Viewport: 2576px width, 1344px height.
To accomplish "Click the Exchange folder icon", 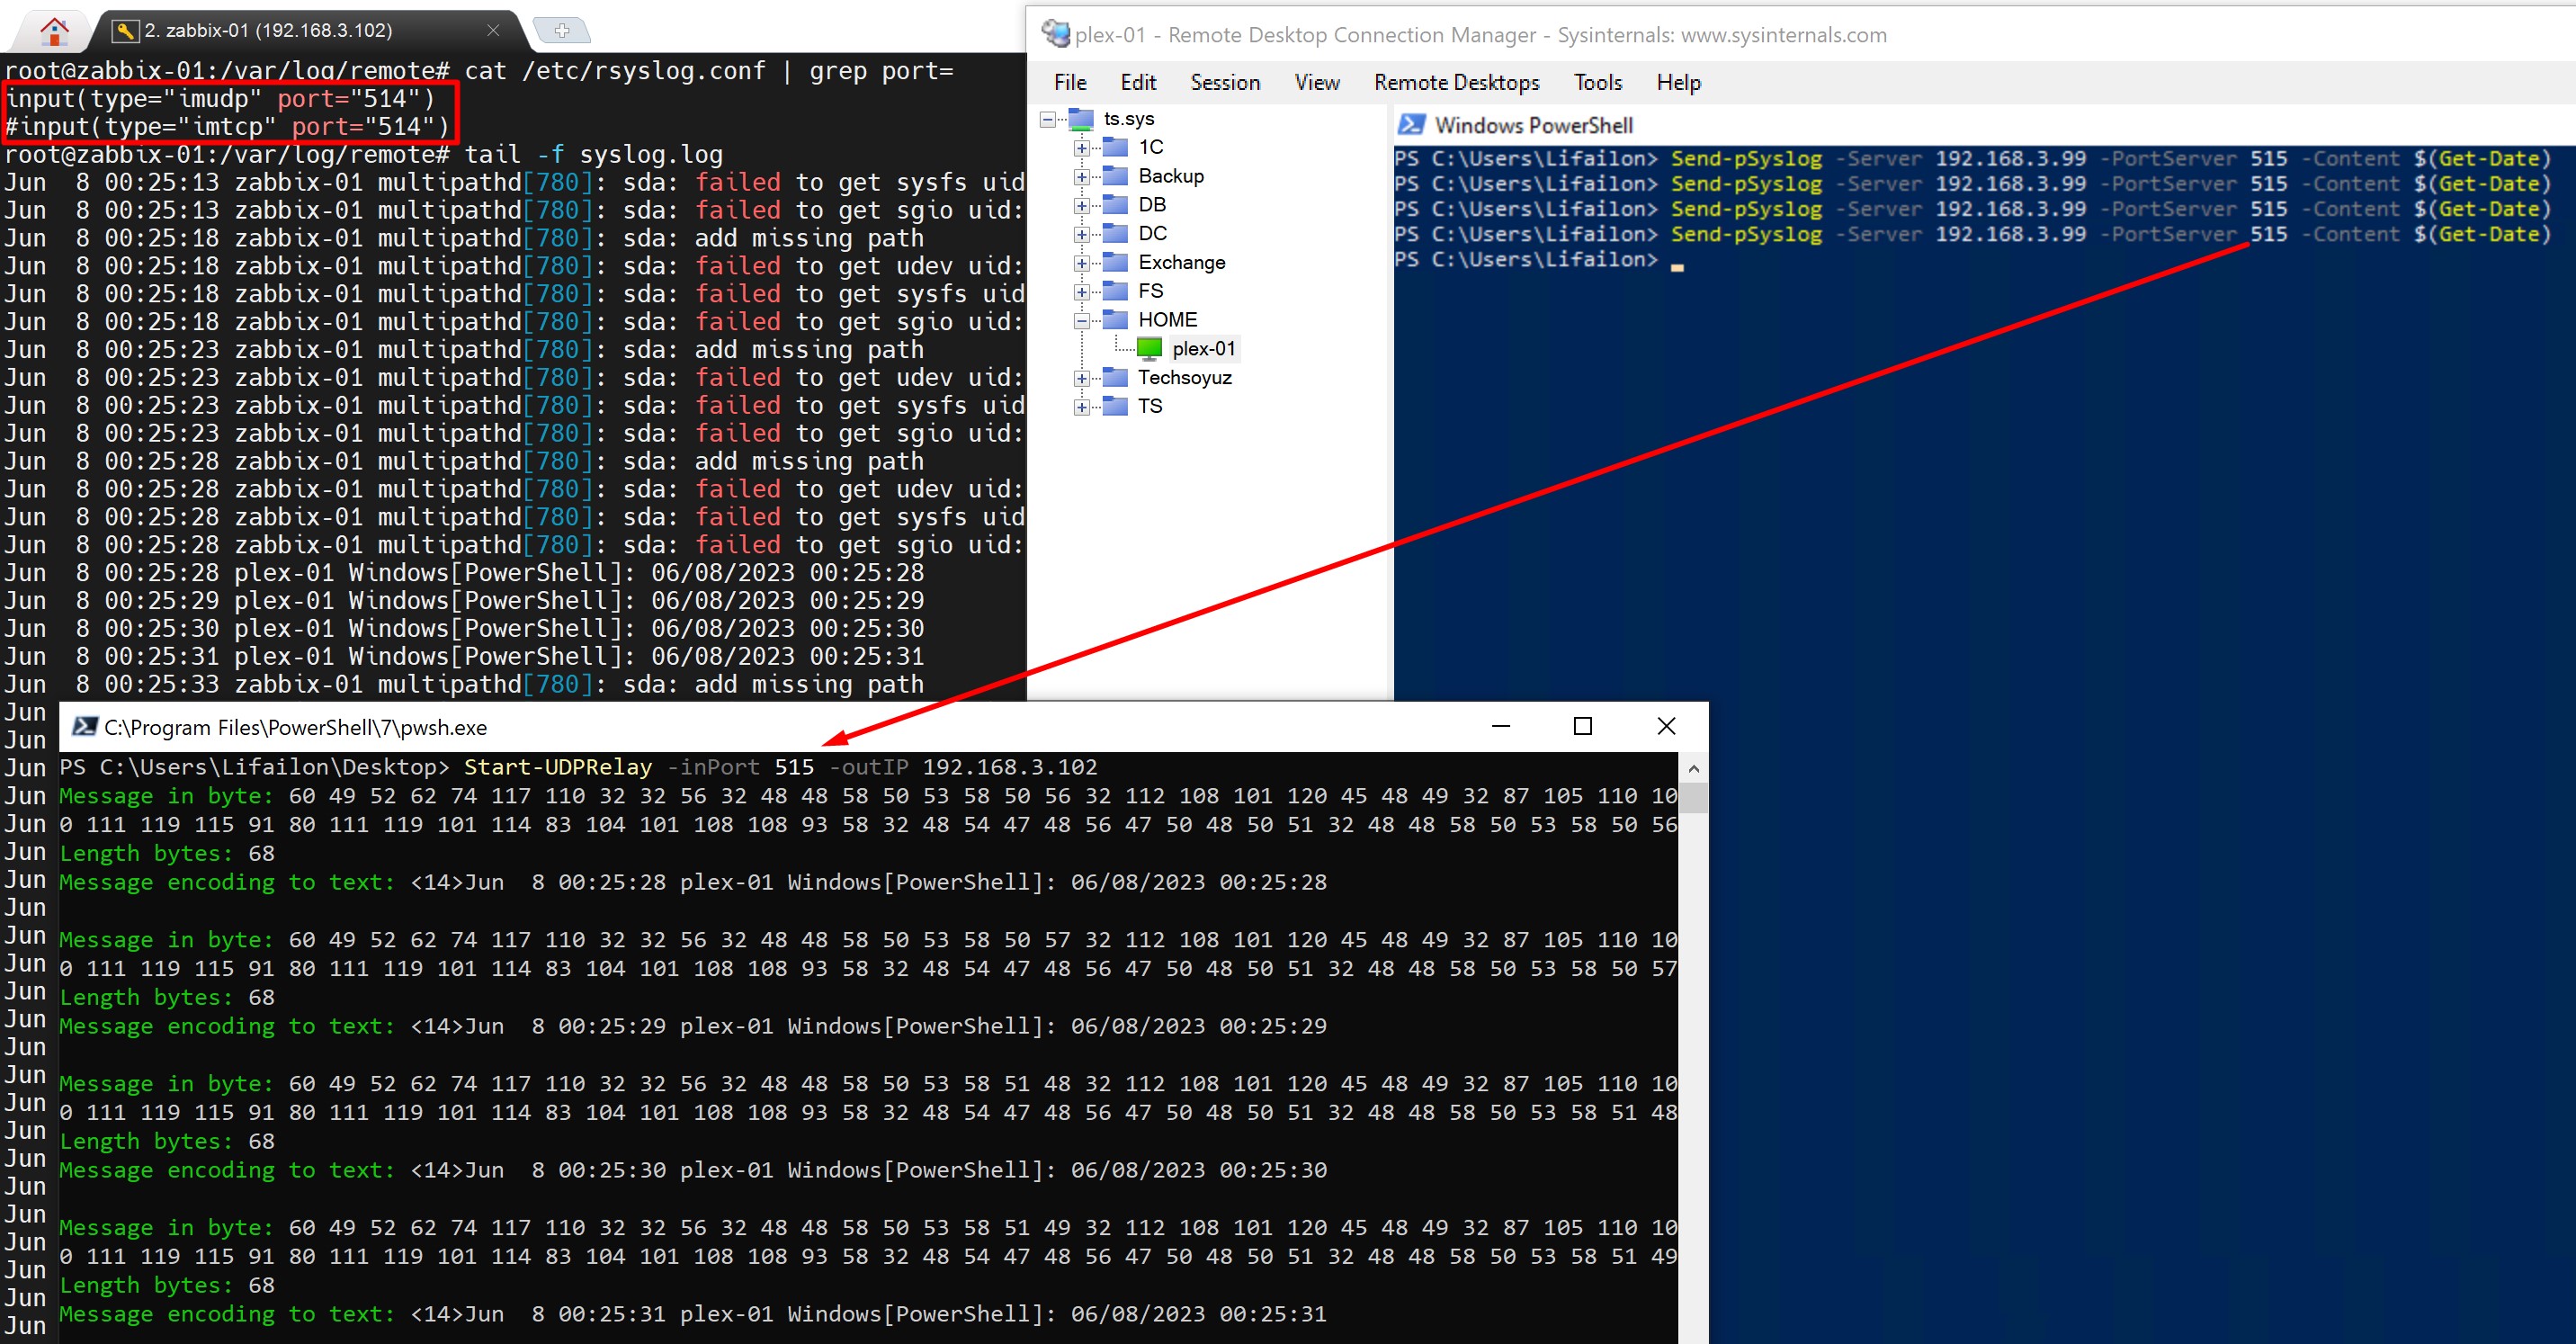I will [x=1115, y=263].
